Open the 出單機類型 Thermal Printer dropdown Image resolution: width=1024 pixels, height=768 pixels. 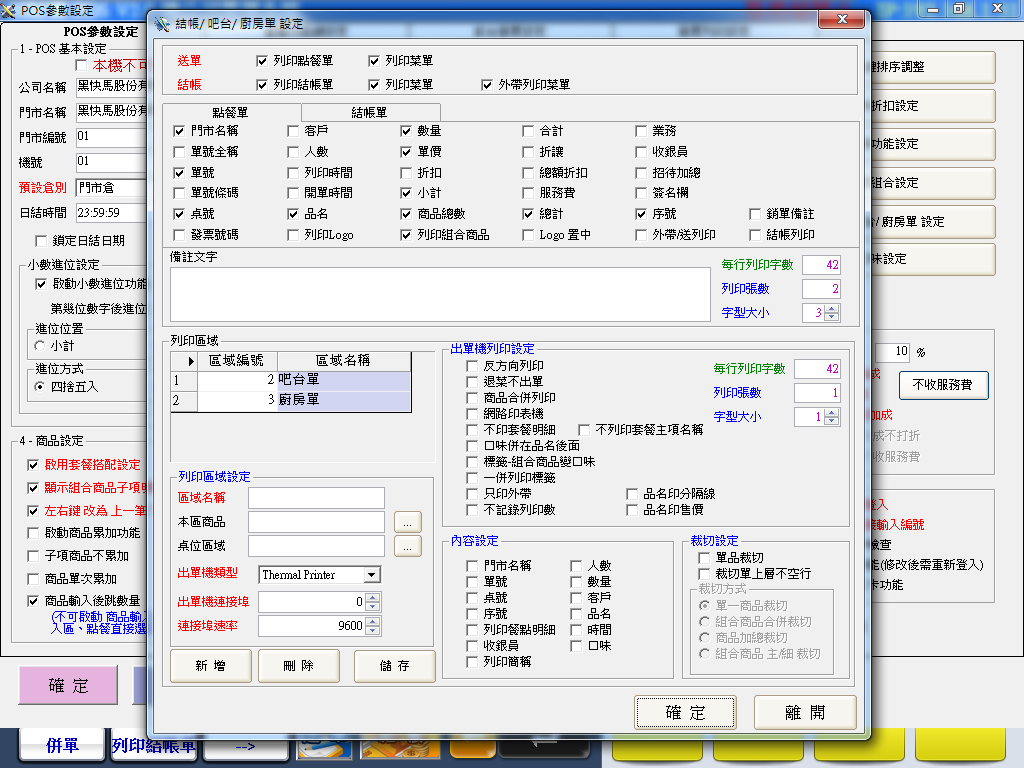[x=371, y=575]
